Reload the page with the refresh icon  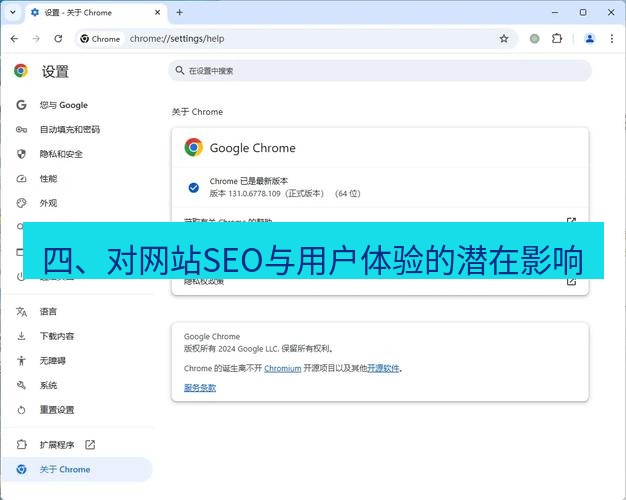tap(58, 39)
